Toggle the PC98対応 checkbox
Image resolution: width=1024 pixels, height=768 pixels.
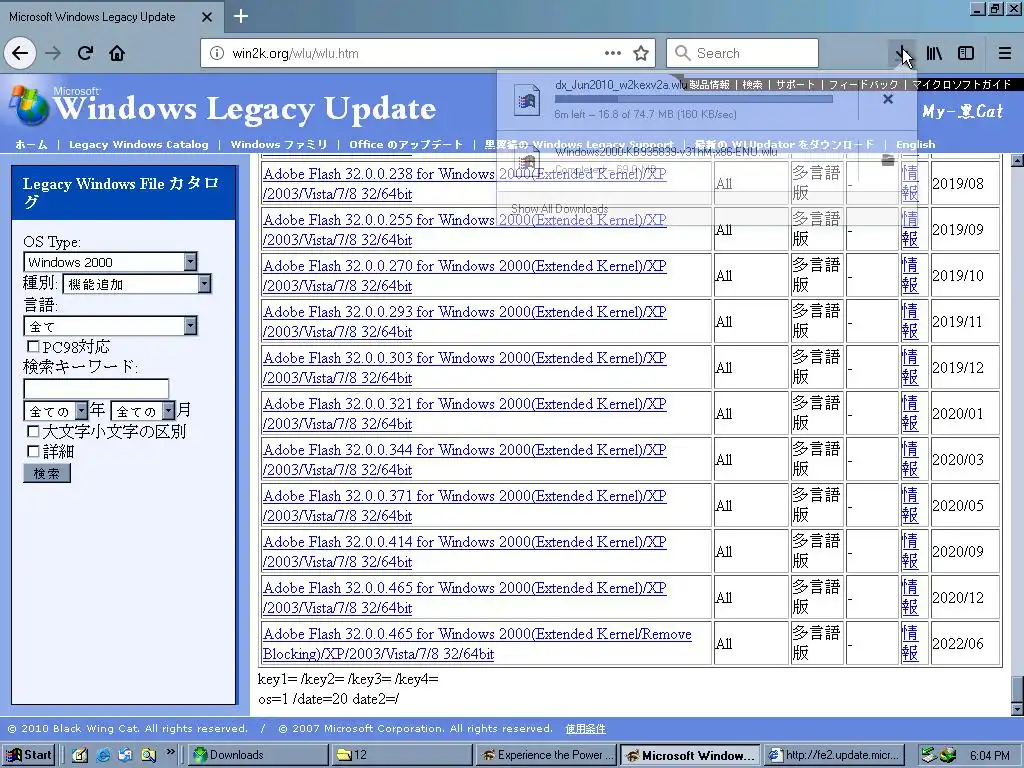click(33, 346)
